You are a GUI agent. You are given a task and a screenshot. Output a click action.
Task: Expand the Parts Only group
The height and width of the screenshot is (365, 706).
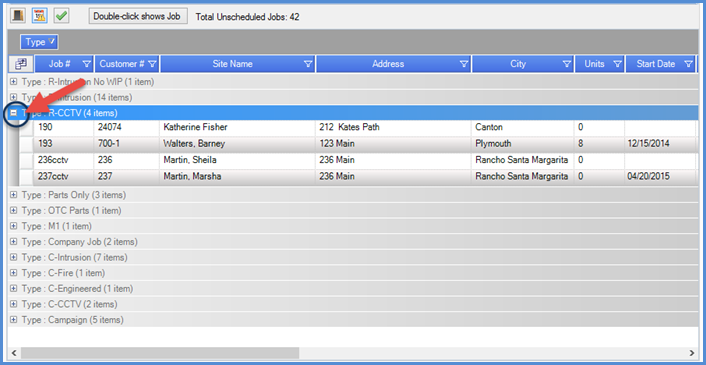click(x=14, y=195)
